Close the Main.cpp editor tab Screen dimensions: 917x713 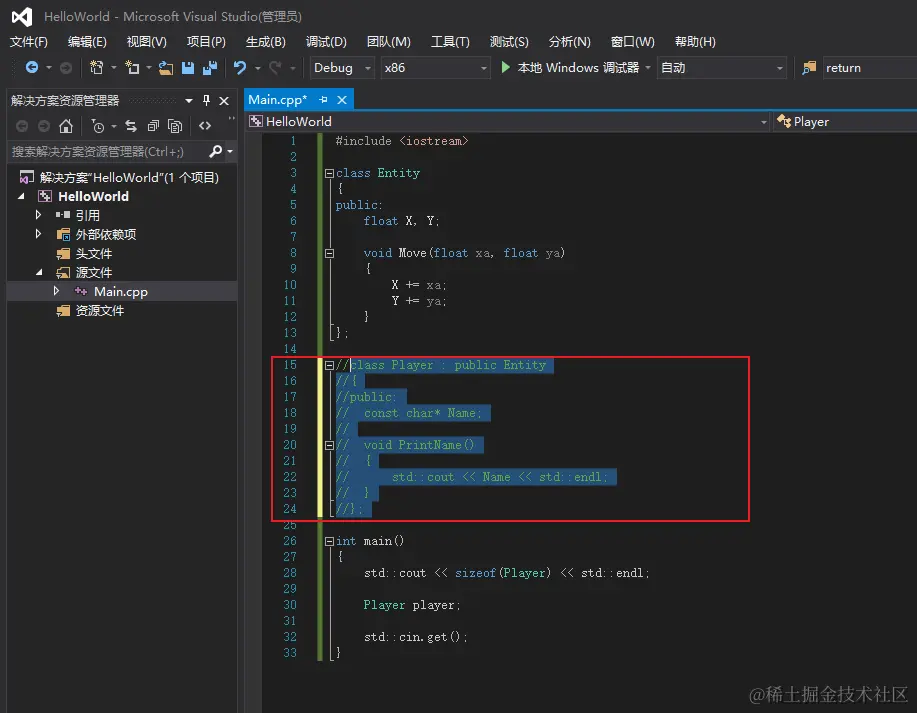(342, 100)
